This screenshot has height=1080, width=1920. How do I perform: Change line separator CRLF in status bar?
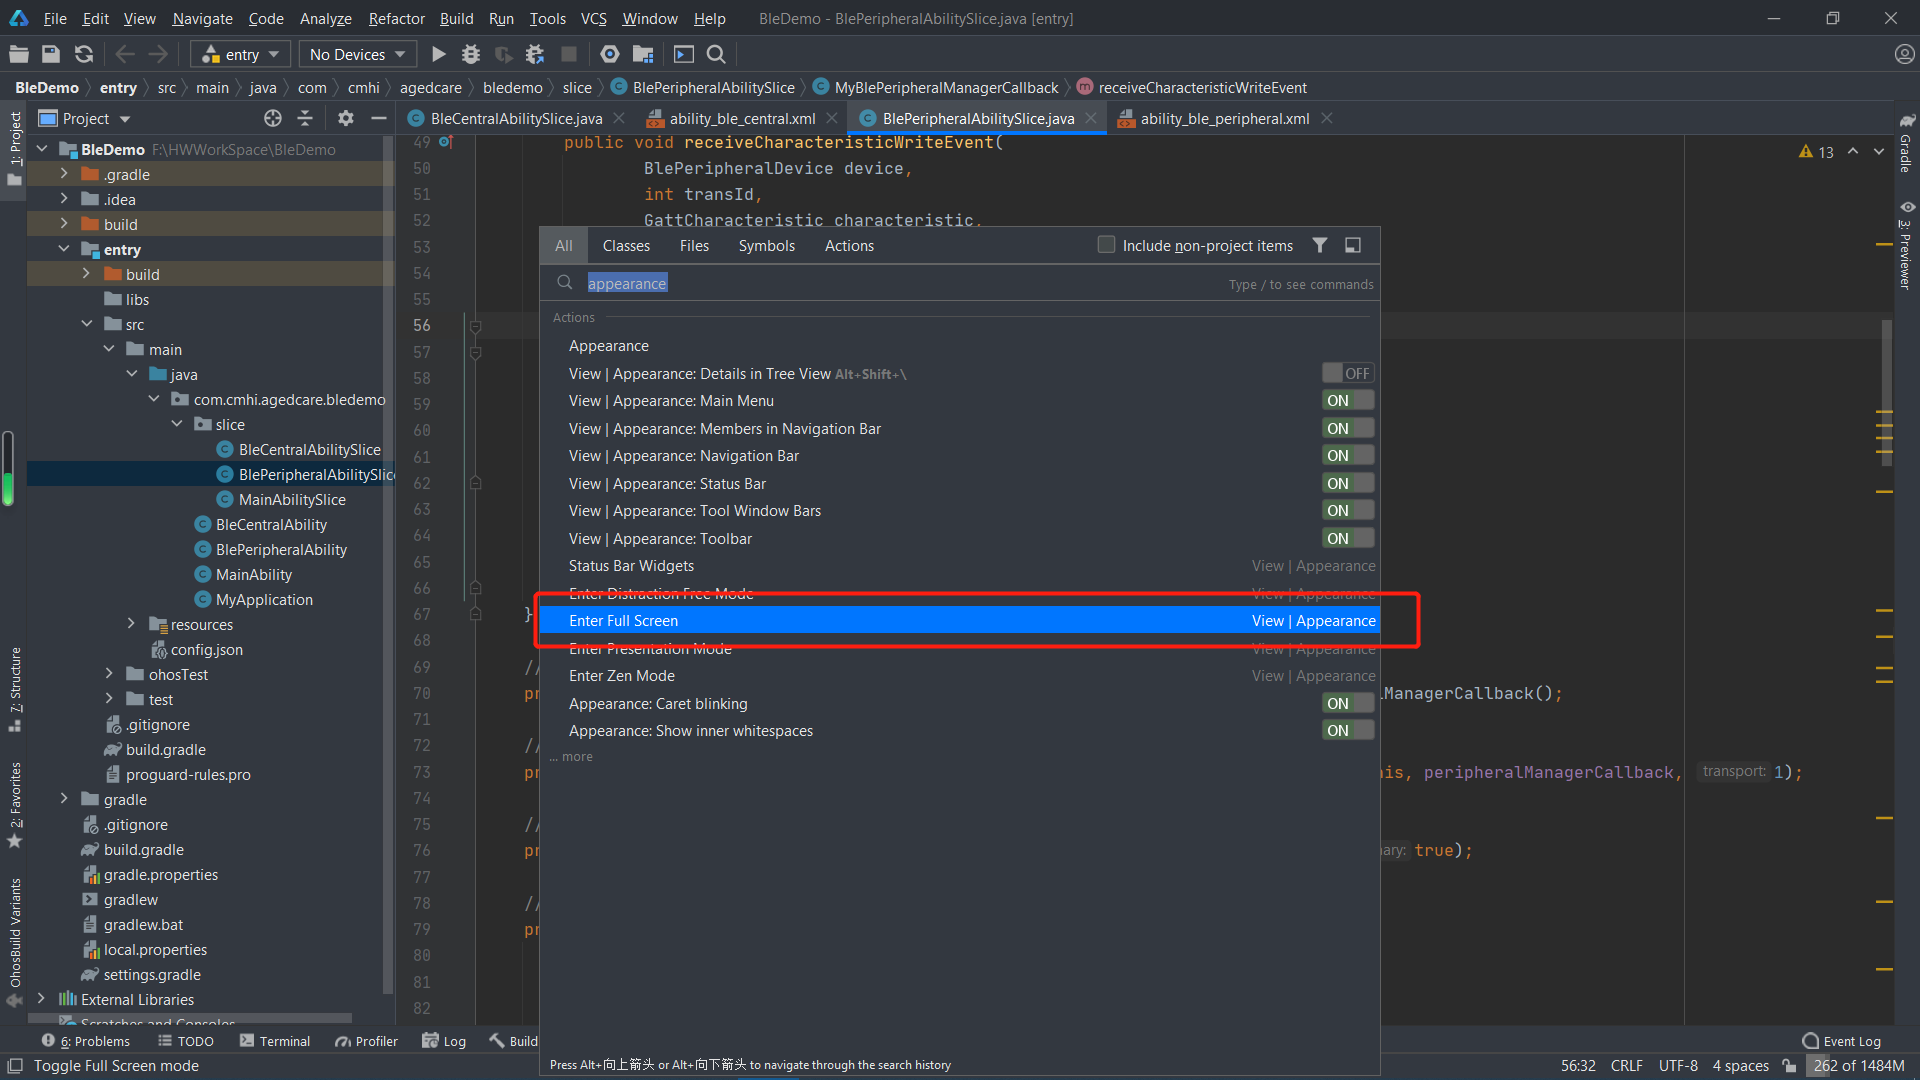pos(1626,1066)
